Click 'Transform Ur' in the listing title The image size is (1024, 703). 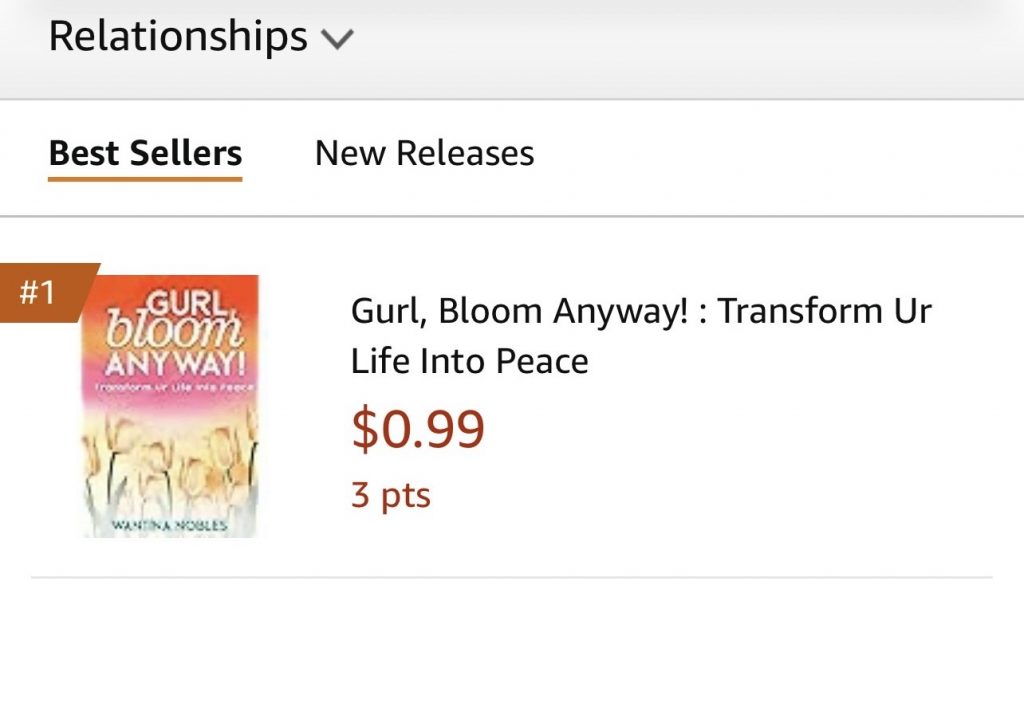coord(825,311)
